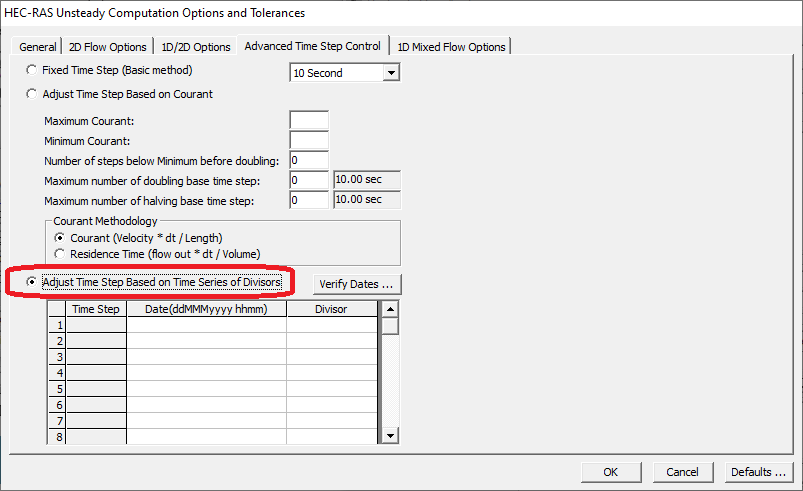
Task: Click the Maximum Courant input field
Action: tap(309, 120)
